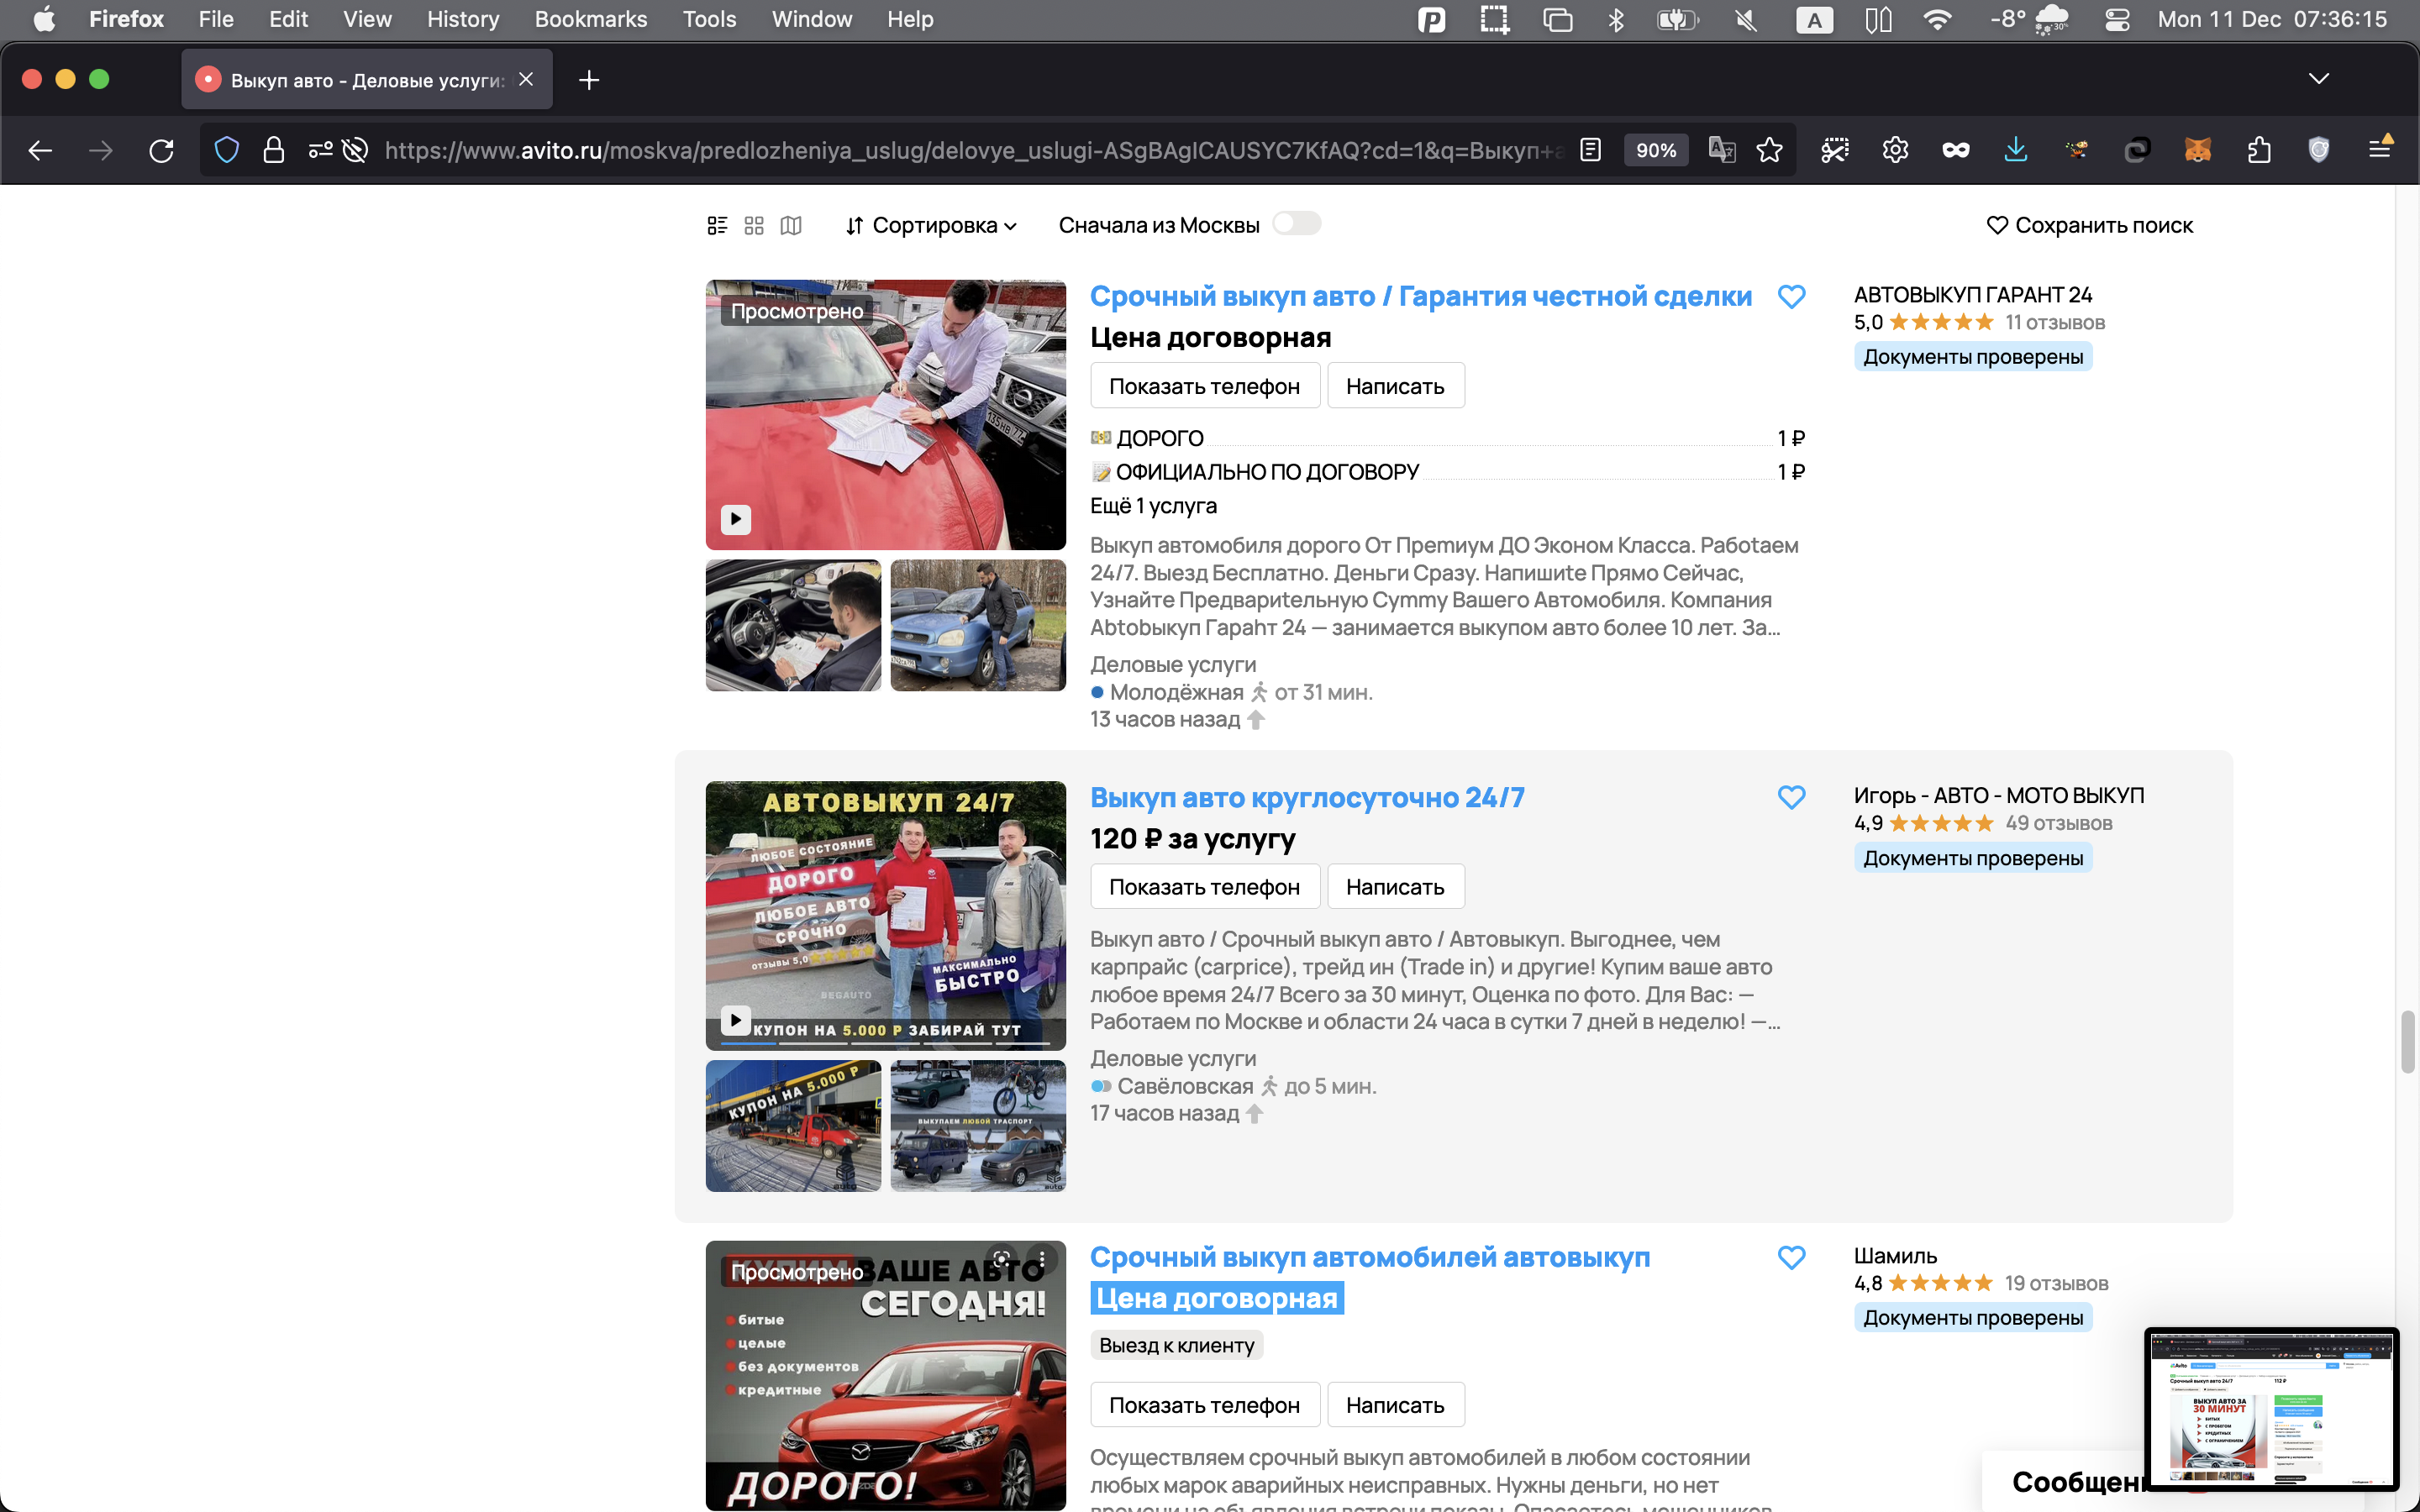Toggle 'Сначала из Москвы' switch
The width and height of the screenshot is (2420, 1512).
click(x=1296, y=224)
